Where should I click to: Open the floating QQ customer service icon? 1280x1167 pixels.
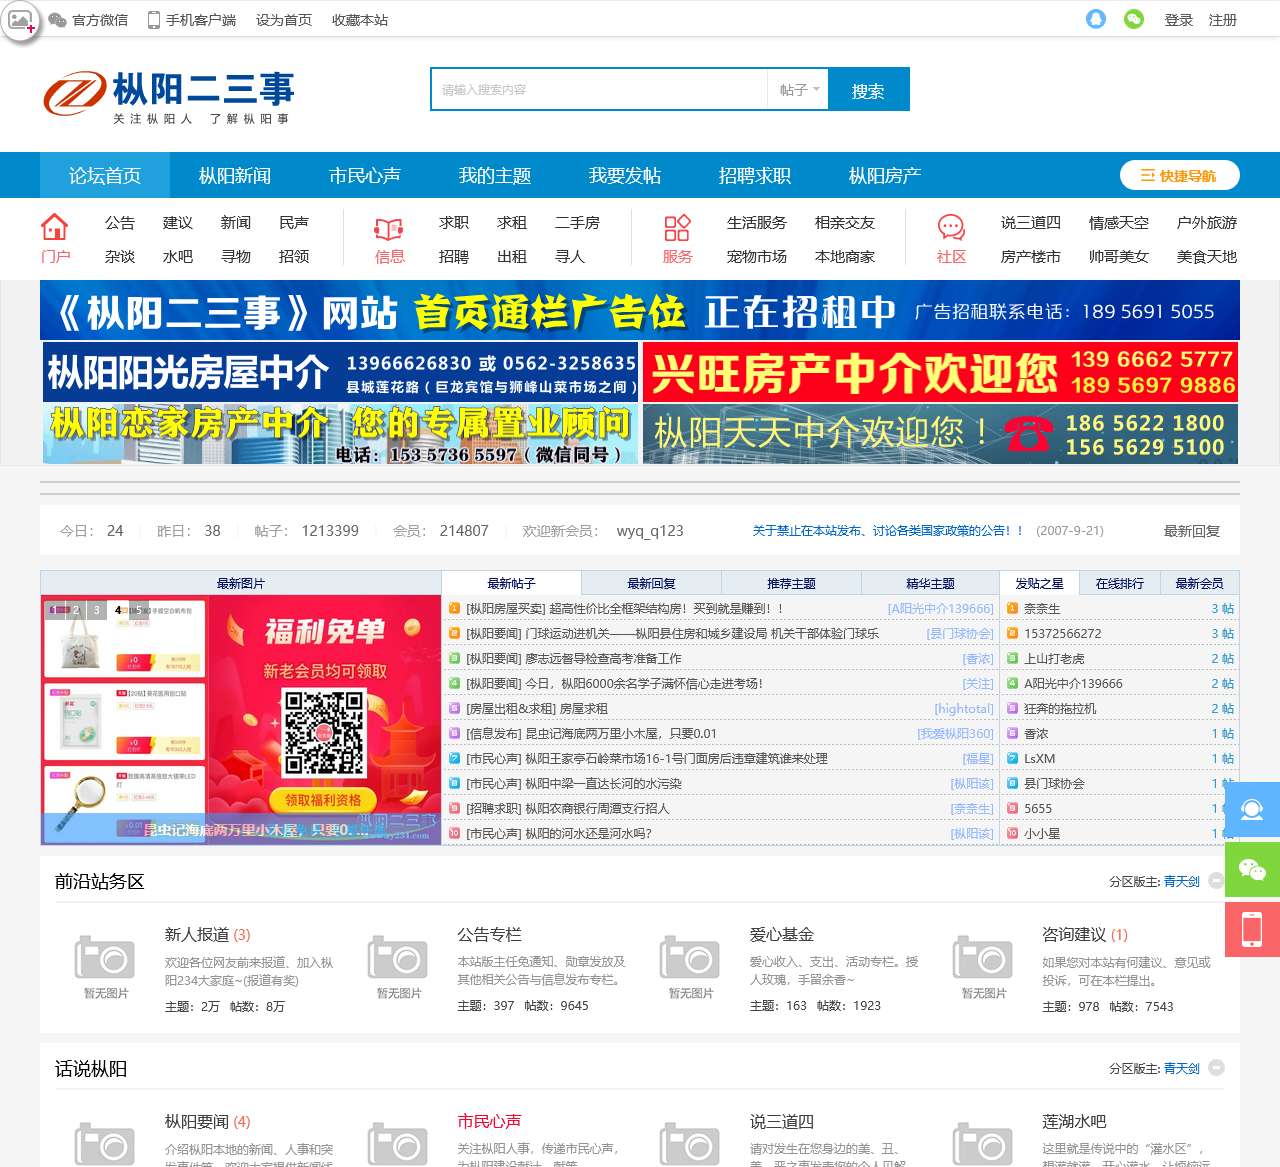(1252, 809)
